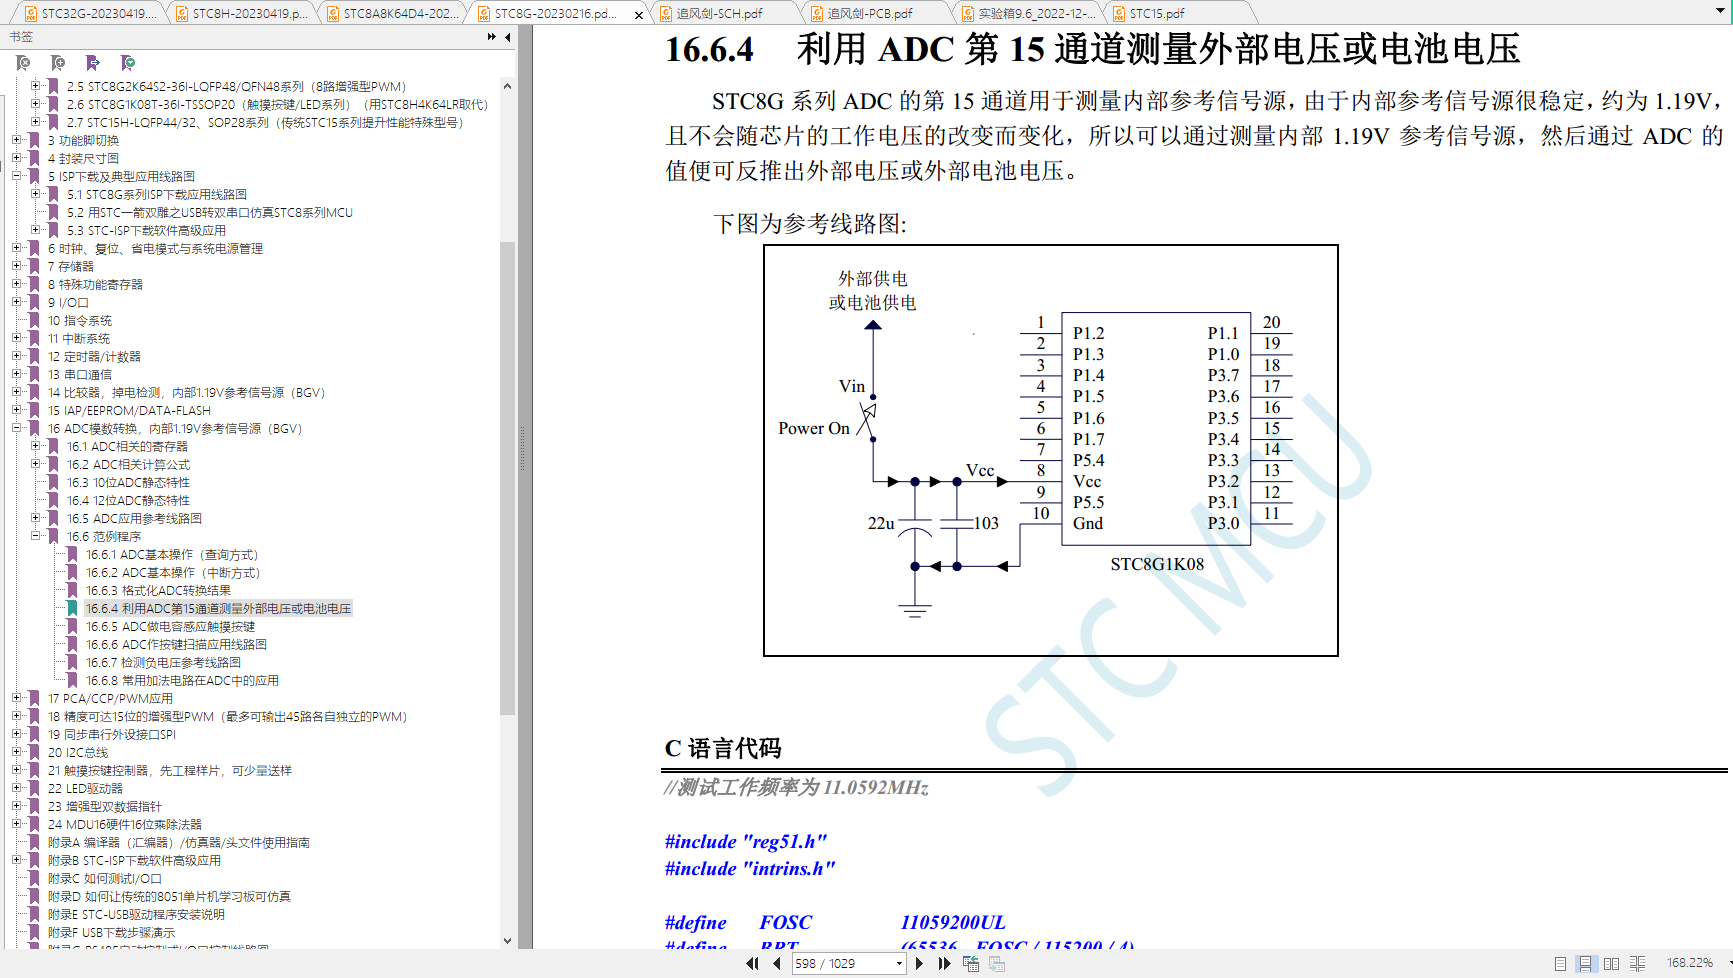This screenshot has width=1733, height=978.
Task: Expand bookmark 5.1 STC8G系列ISP下载应用线路图
Action: (35, 194)
